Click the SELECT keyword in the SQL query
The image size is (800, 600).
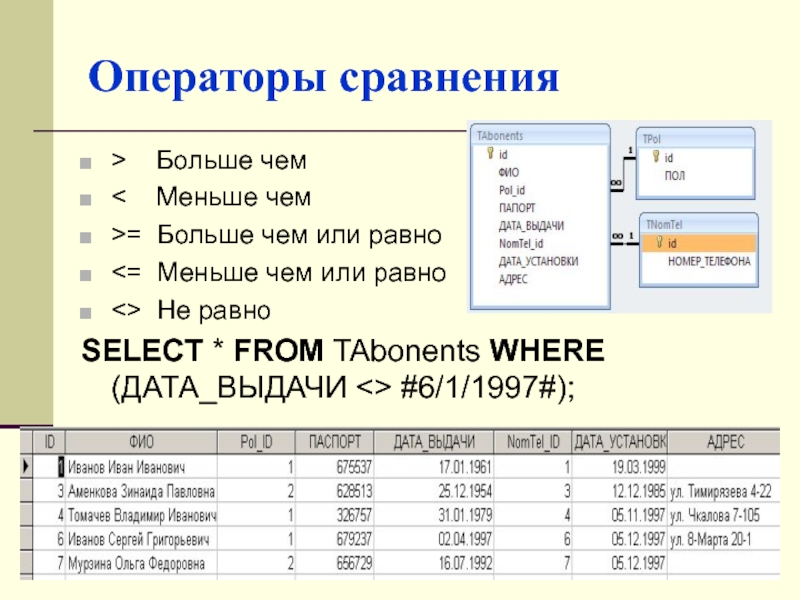coord(142,351)
